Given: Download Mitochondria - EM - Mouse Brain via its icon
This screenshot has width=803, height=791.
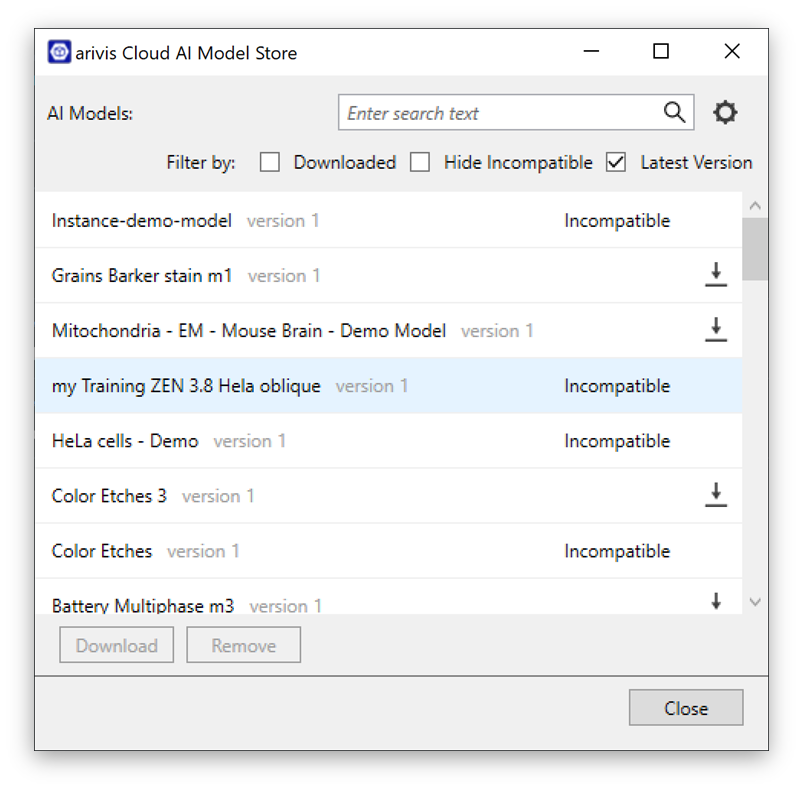Looking at the screenshot, I should pyautogui.click(x=716, y=329).
